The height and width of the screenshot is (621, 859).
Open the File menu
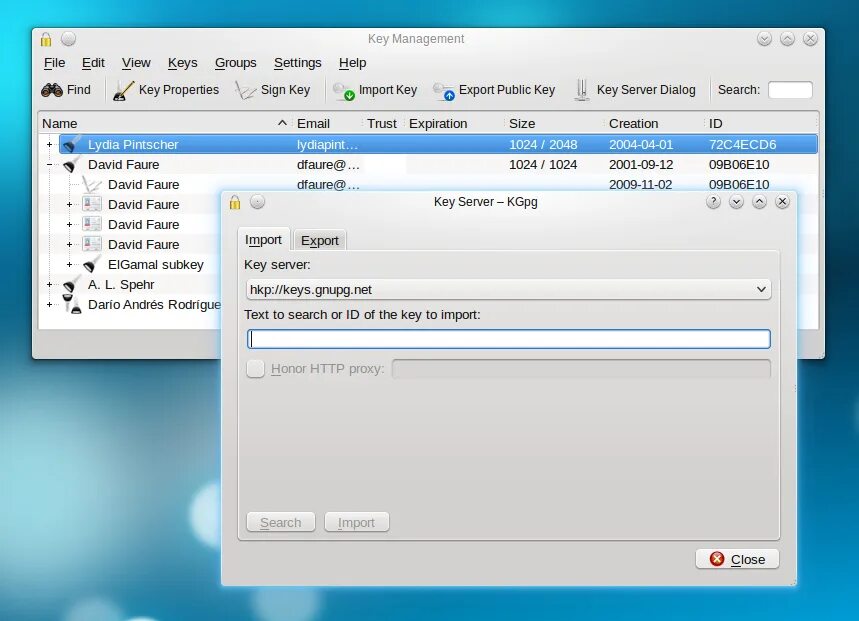(x=54, y=63)
